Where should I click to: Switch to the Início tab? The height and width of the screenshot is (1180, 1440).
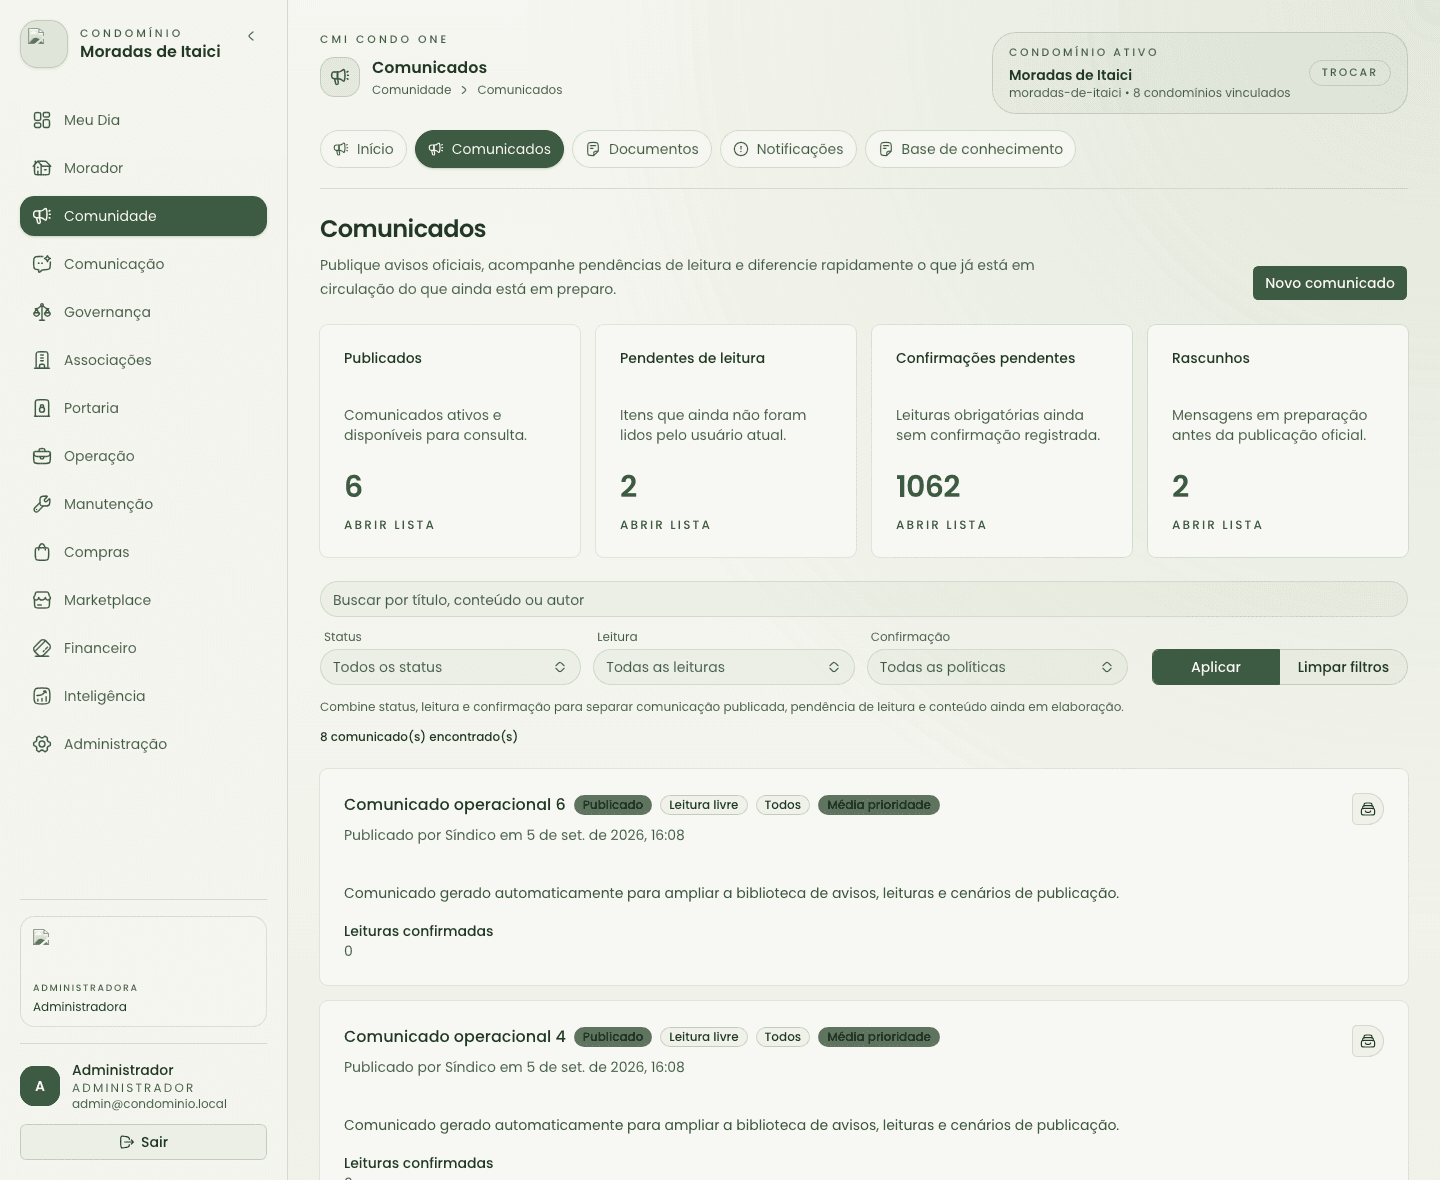pos(364,149)
